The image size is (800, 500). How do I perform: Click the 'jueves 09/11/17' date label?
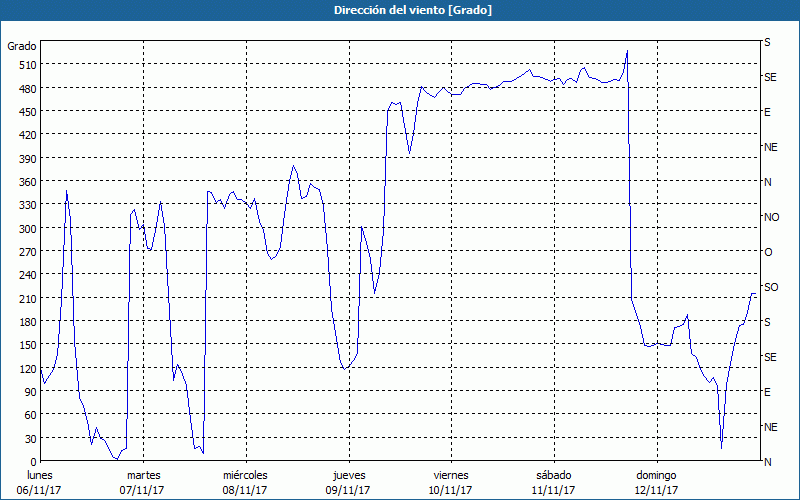(x=348, y=482)
